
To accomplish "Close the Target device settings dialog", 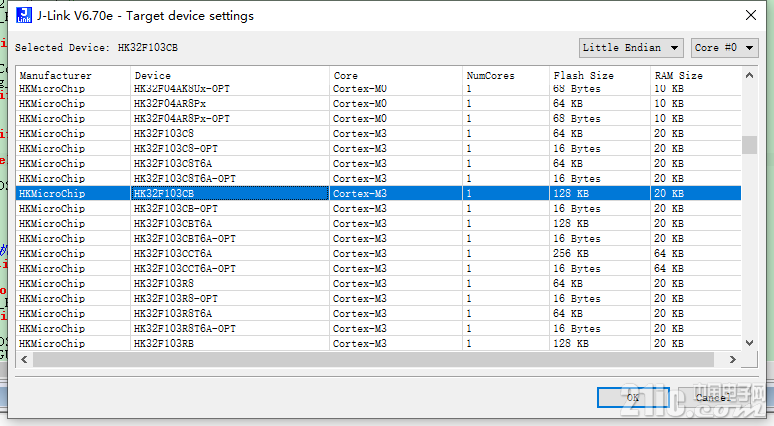I will [751, 15].
